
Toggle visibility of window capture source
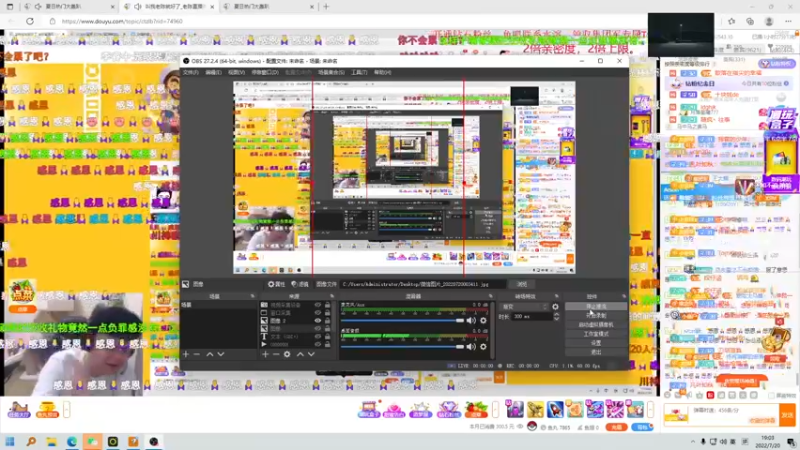coord(318,313)
